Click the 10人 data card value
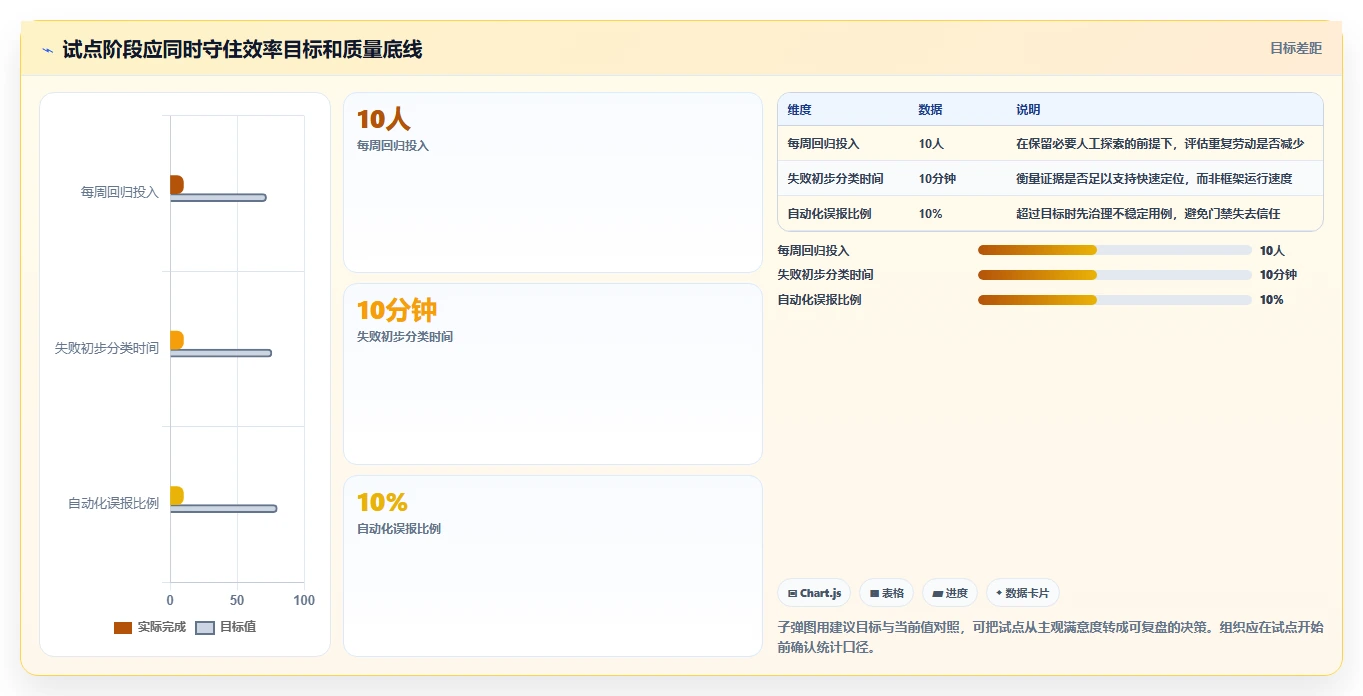Viewport: 1363px width, 696px height. (x=383, y=119)
